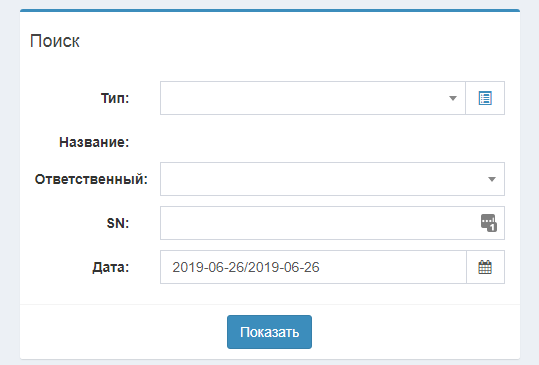Screen dimensions: 539x365
Task: Select the 2019-06-26/2019-06-26 date text
Action: click(246, 267)
